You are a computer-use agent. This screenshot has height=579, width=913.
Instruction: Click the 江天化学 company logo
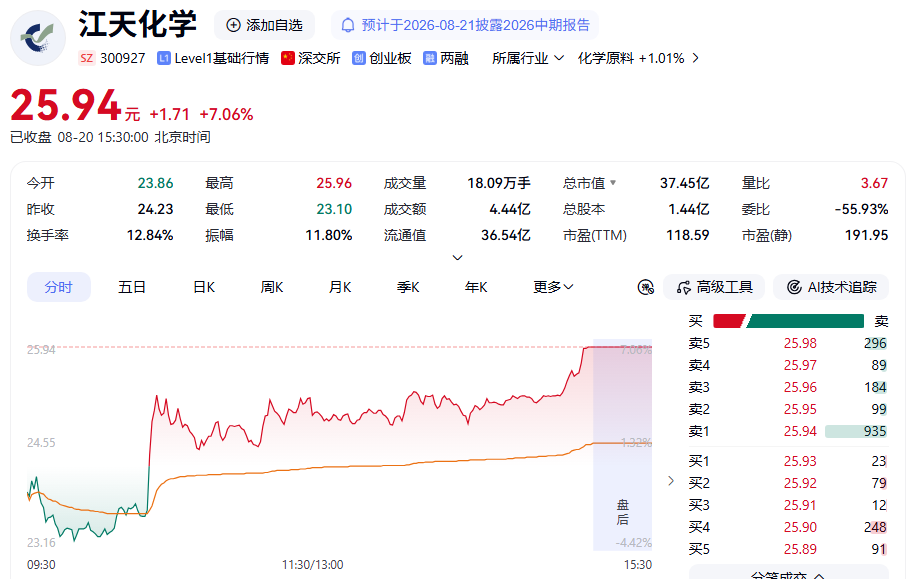[38, 38]
